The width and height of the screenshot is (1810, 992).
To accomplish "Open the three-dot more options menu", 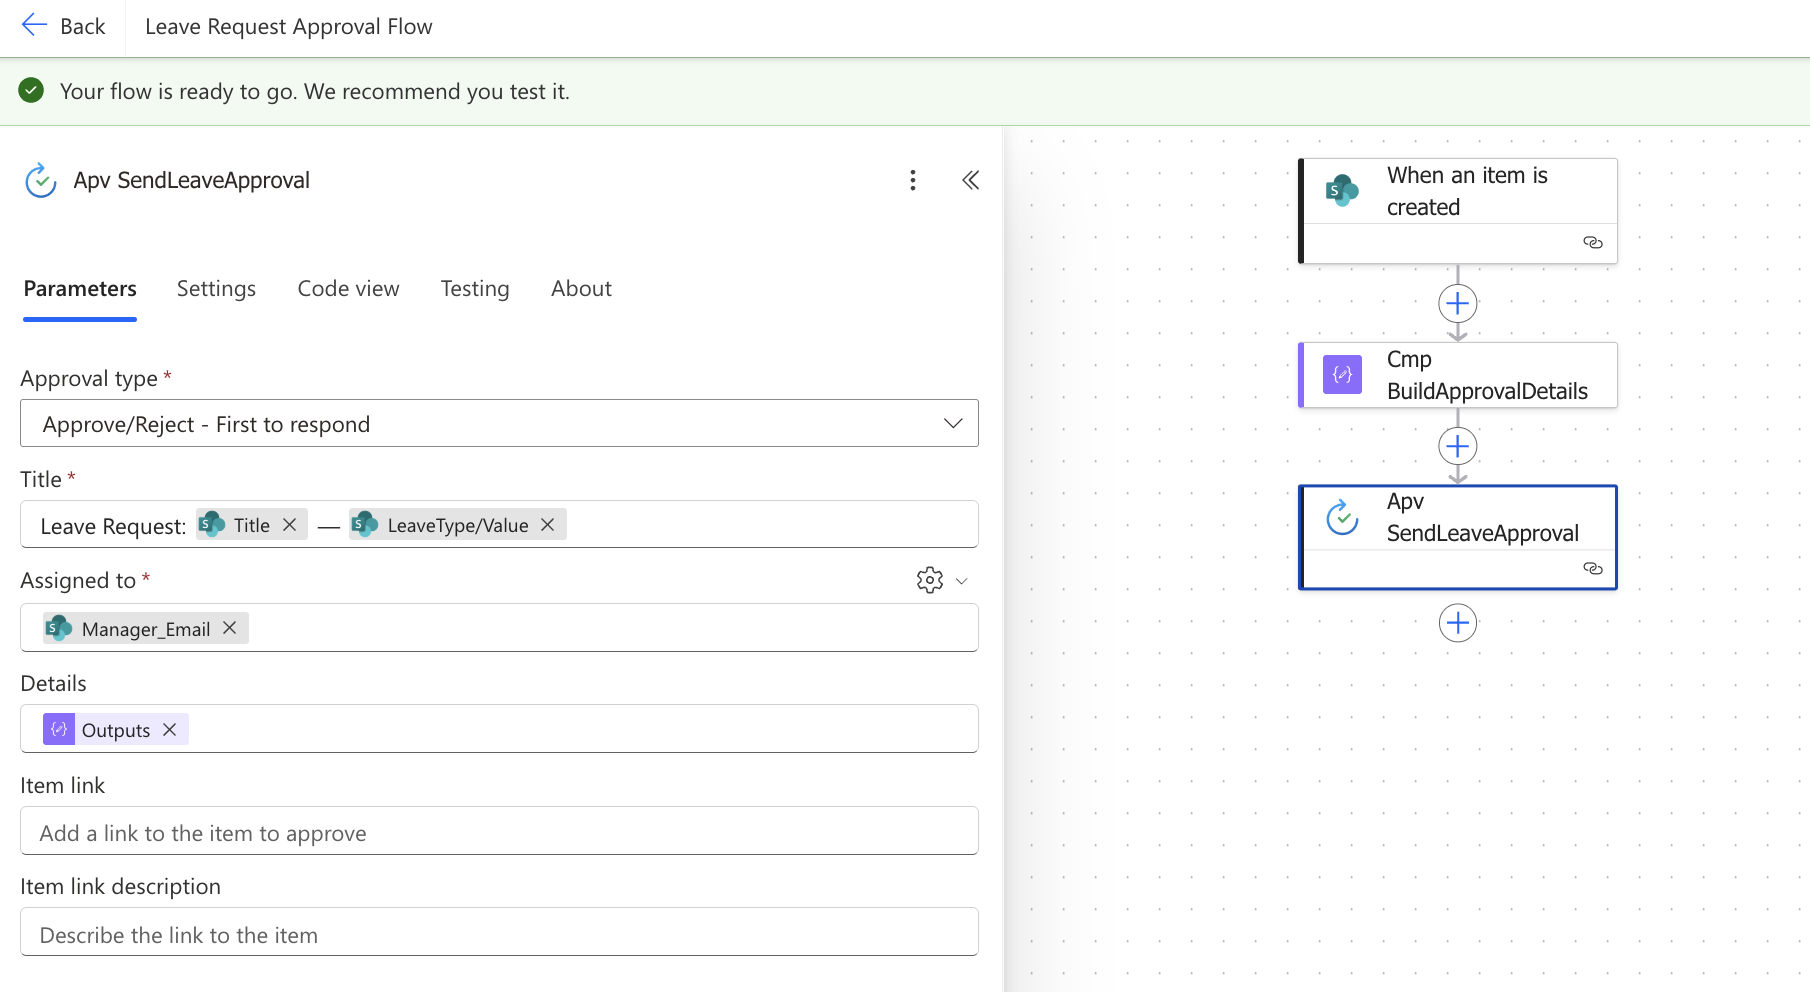I will coord(913,180).
